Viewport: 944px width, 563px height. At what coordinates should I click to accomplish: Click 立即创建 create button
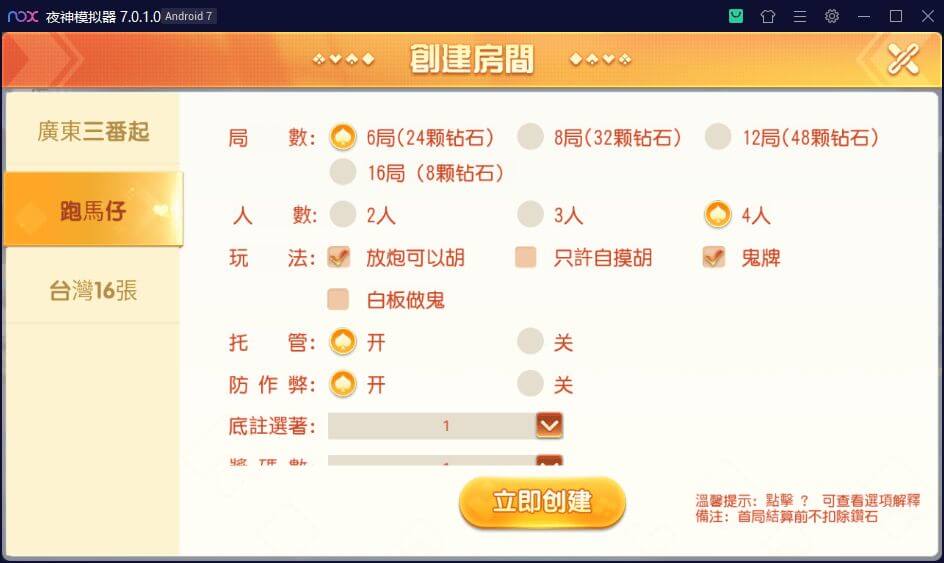(542, 502)
